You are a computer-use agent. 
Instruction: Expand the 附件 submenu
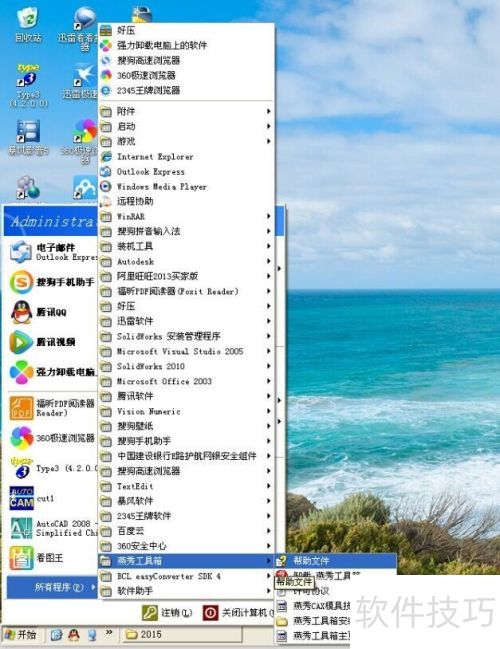187,111
